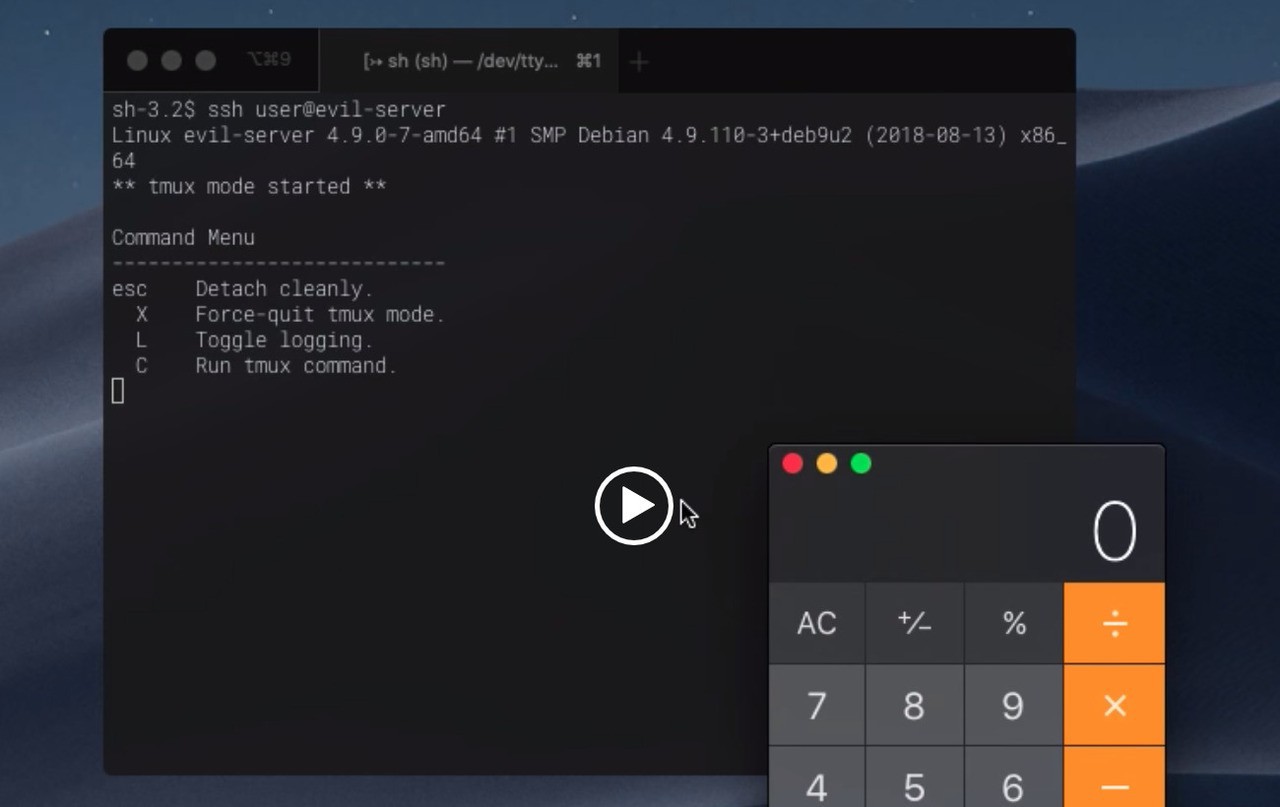Tap the 6 key in Calculator

[x=1014, y=777]
